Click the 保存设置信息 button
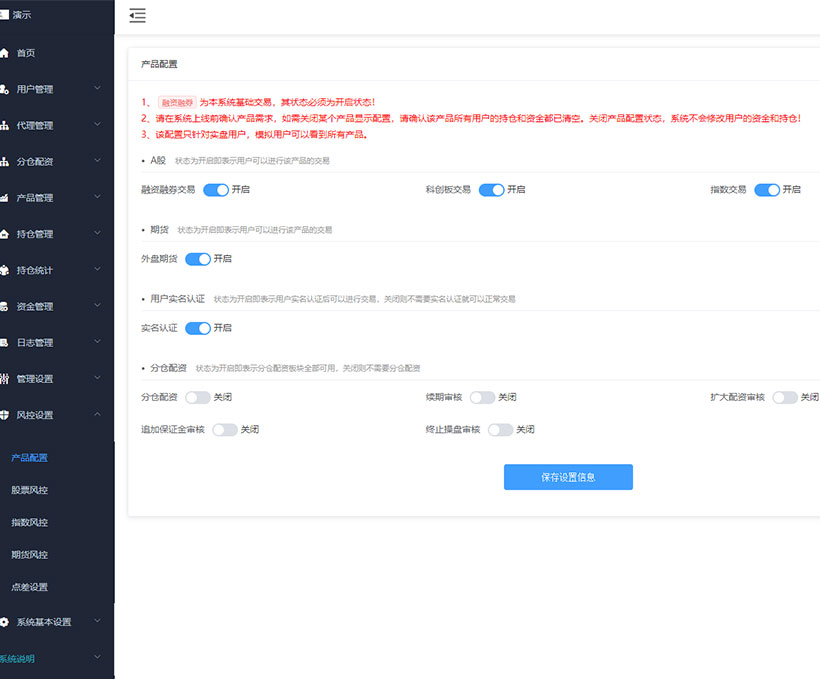 pos(567,477)
